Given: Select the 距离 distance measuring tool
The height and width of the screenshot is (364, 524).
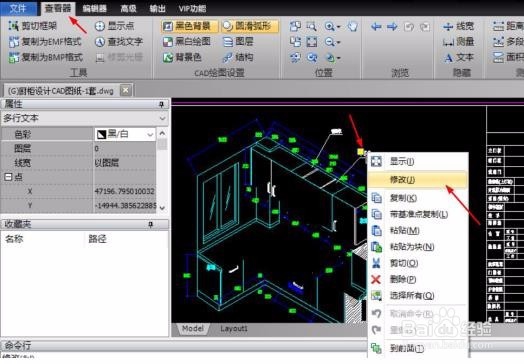Looking at the screenshot, I should (x=508, y=26).
